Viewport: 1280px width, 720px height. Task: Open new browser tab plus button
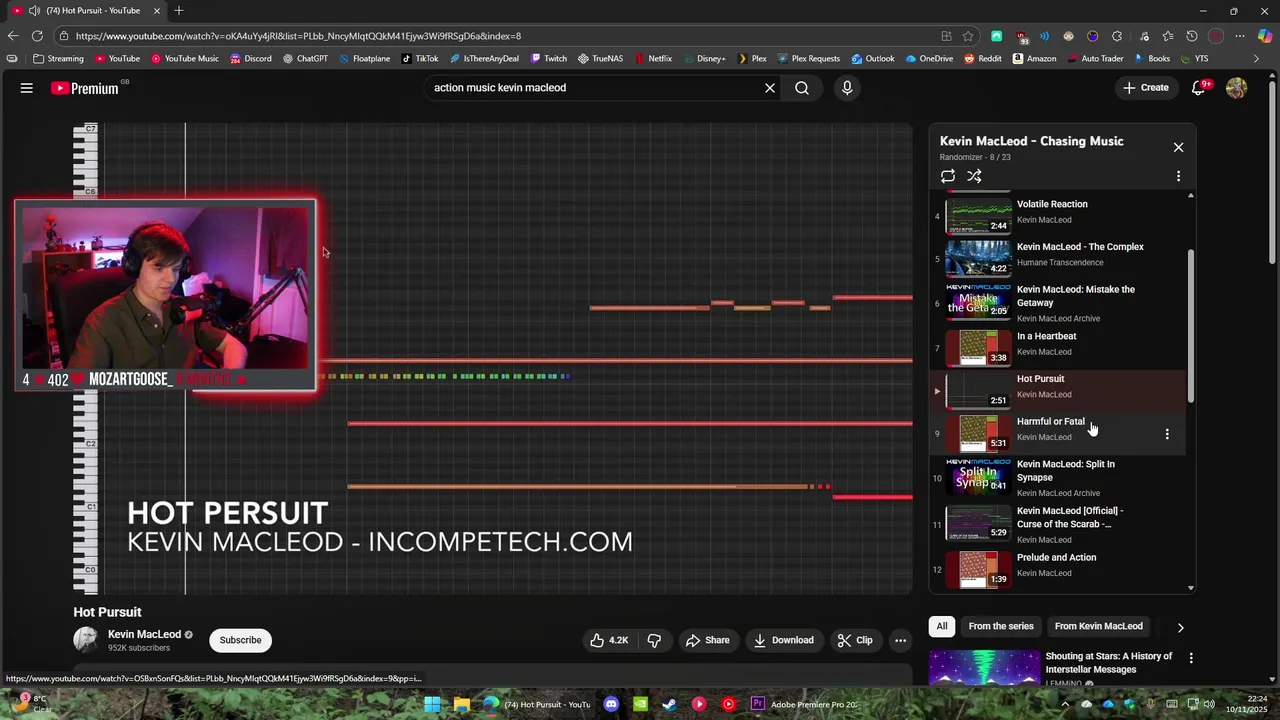click(x=178, y=11)
